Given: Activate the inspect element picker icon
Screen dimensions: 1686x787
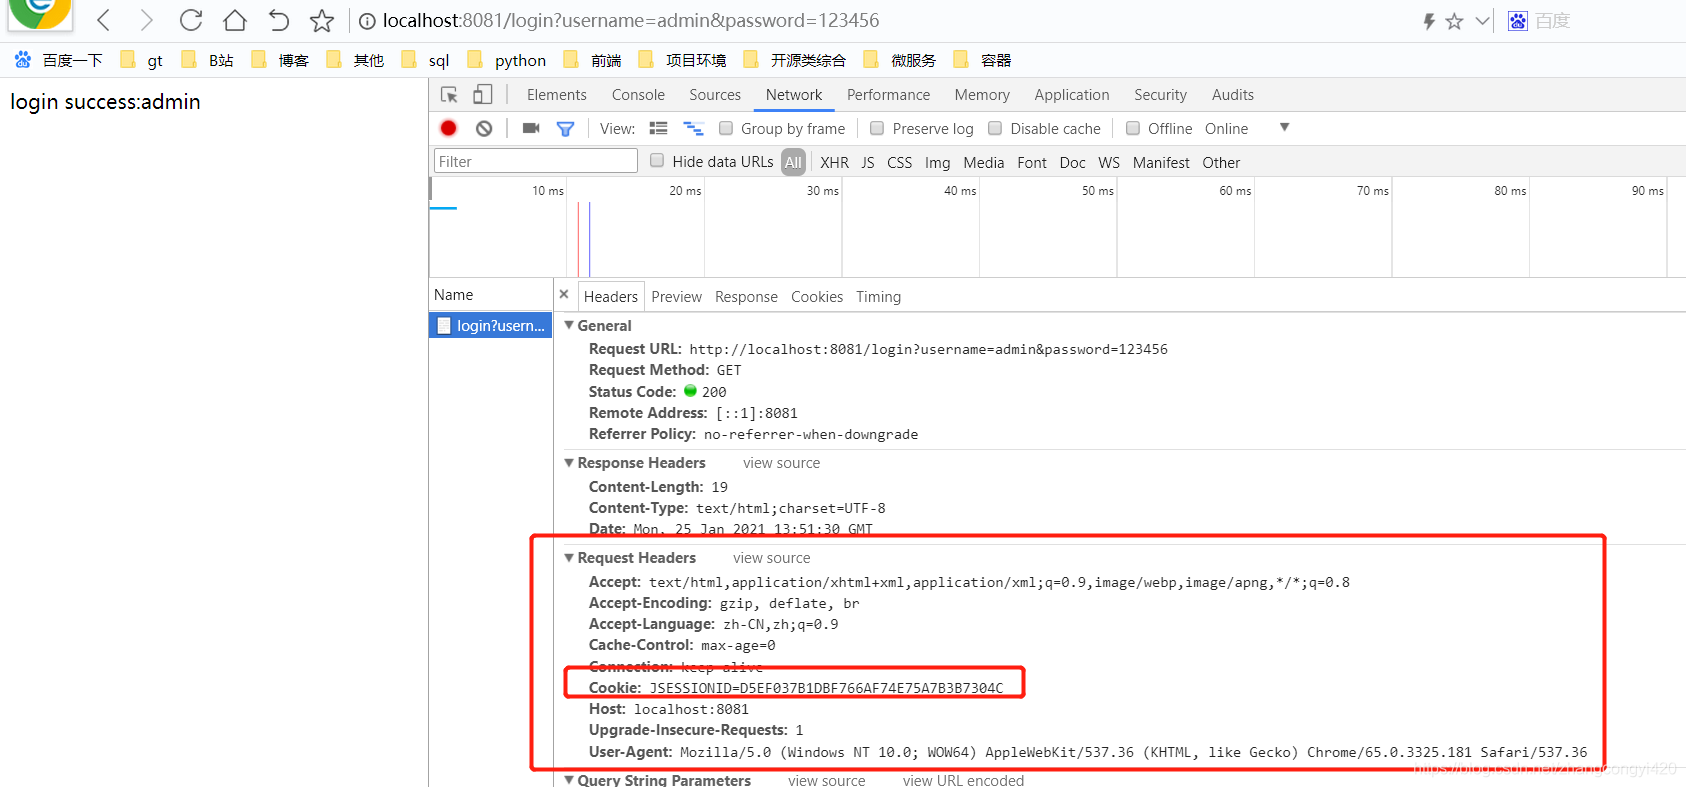Looking at the screenshot, I should pos(449,95).
